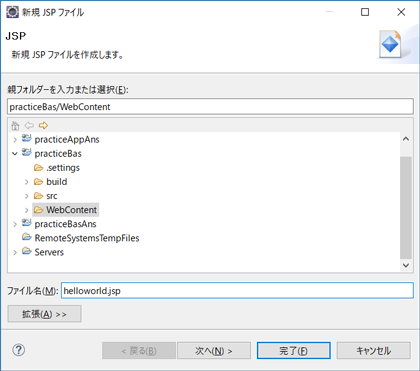The height and width of the screenshot is (371, 420).
Task: Click the disabled 戻る(B) back button
Action: (x=139, y=351)
